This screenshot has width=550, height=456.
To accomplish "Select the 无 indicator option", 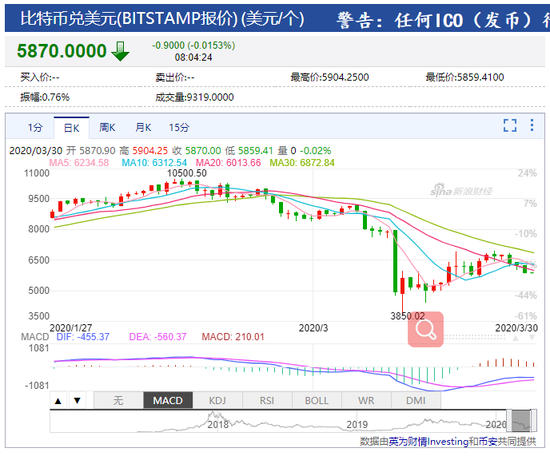I will (x=119, y=400).
